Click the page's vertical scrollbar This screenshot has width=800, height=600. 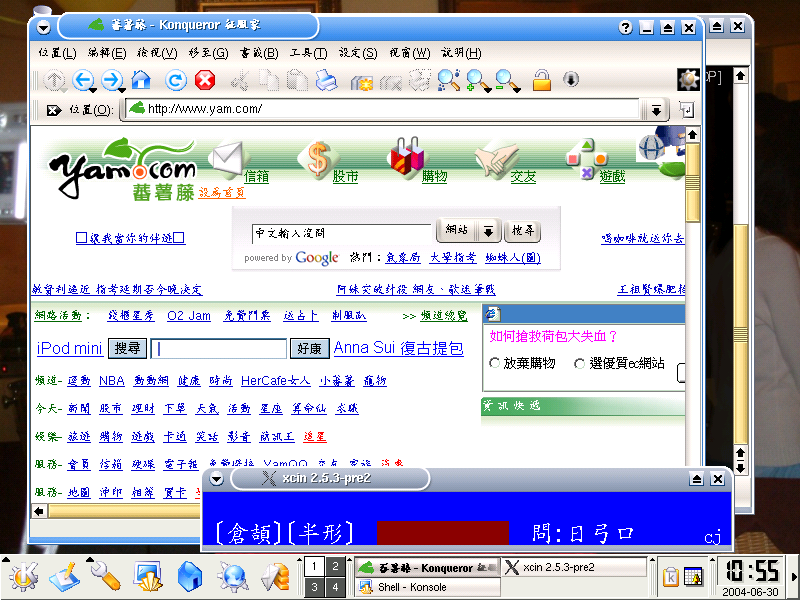pyautogui.click(x=692, y=300)
